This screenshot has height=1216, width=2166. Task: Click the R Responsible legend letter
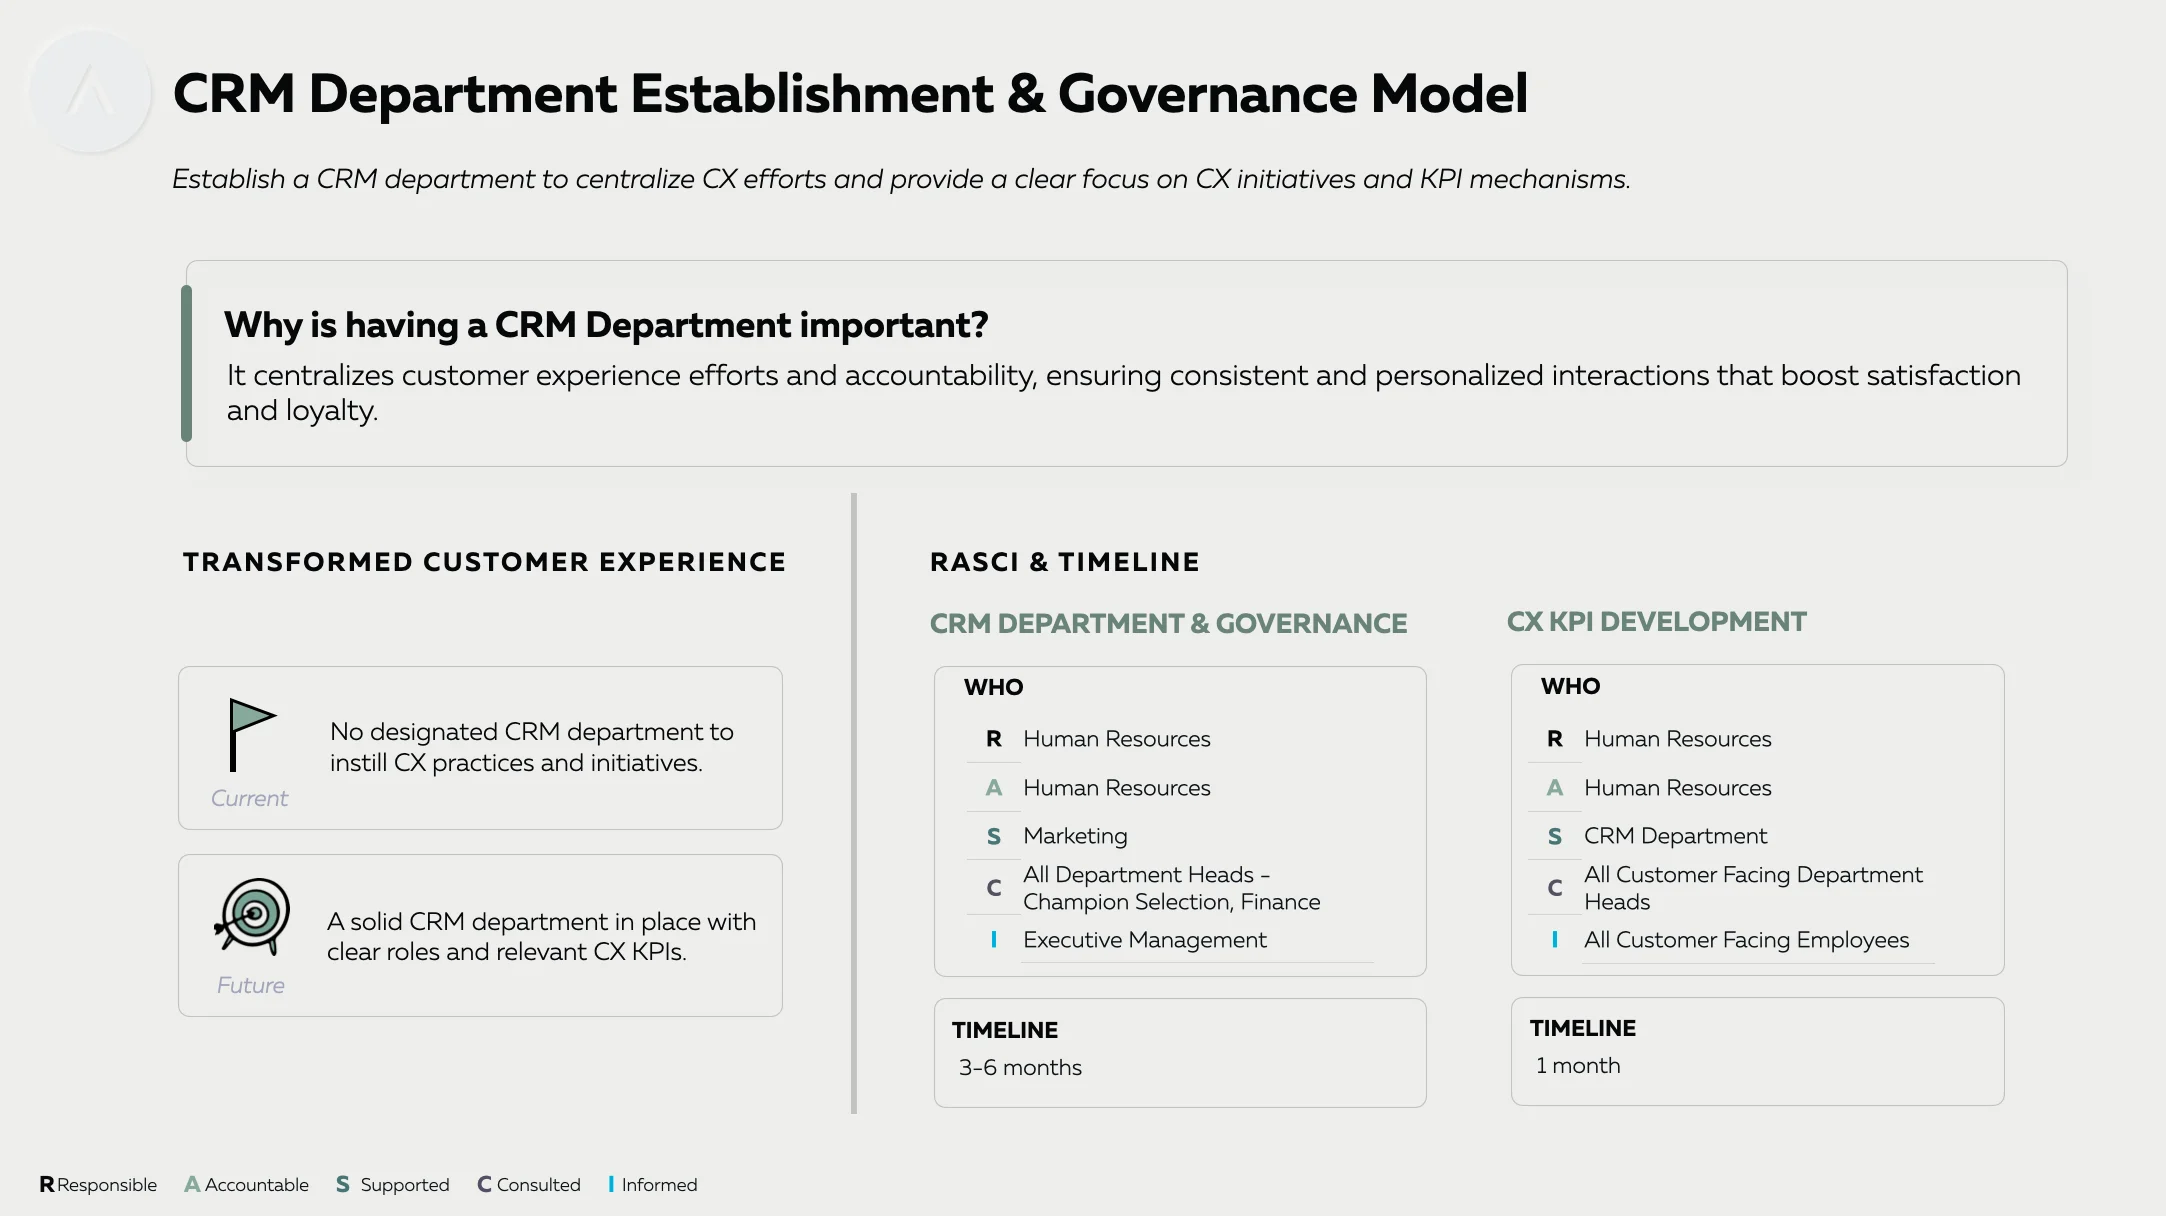point(47,1184)
